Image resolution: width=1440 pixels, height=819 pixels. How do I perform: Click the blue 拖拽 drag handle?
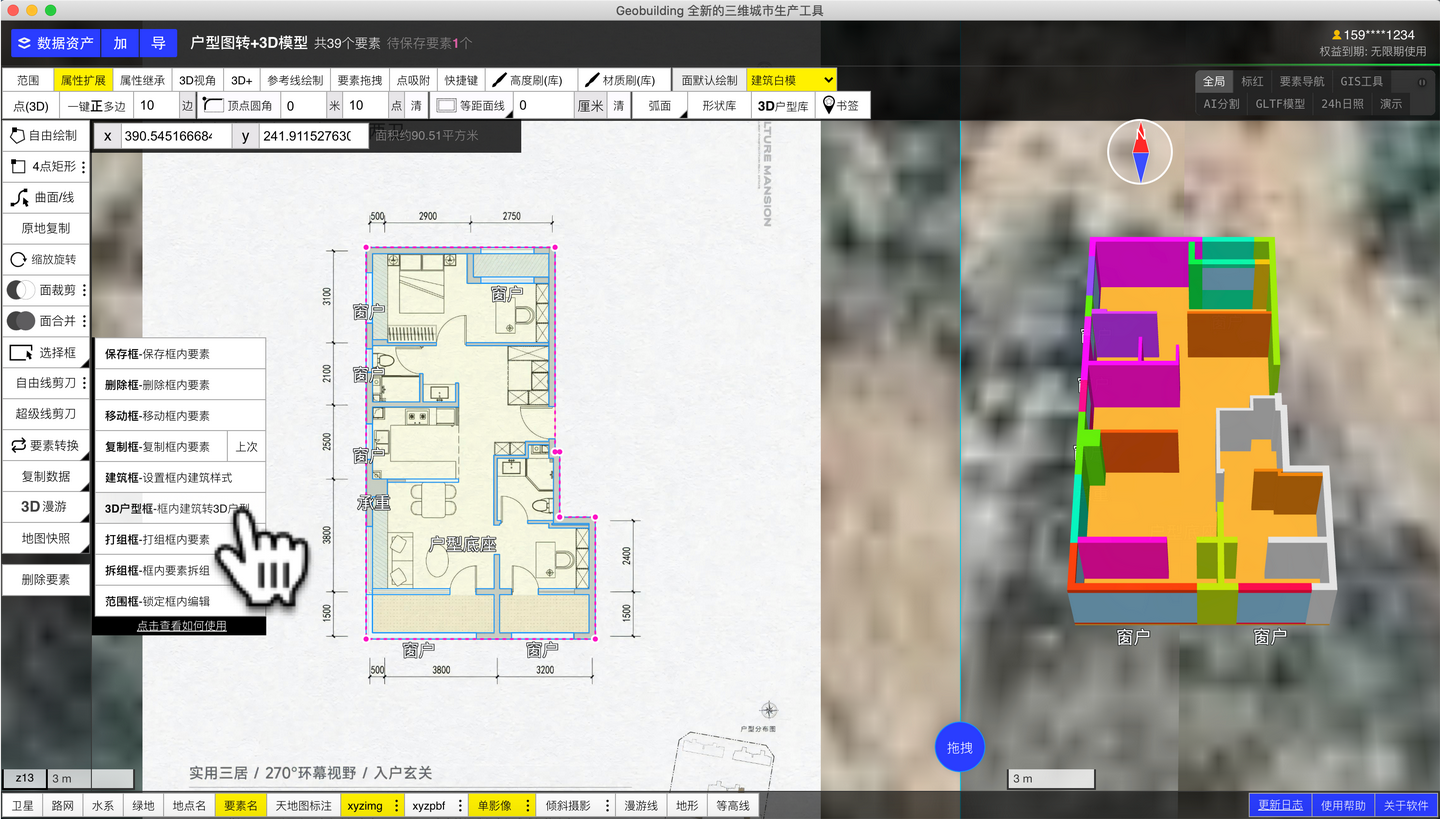coord(960,747)
